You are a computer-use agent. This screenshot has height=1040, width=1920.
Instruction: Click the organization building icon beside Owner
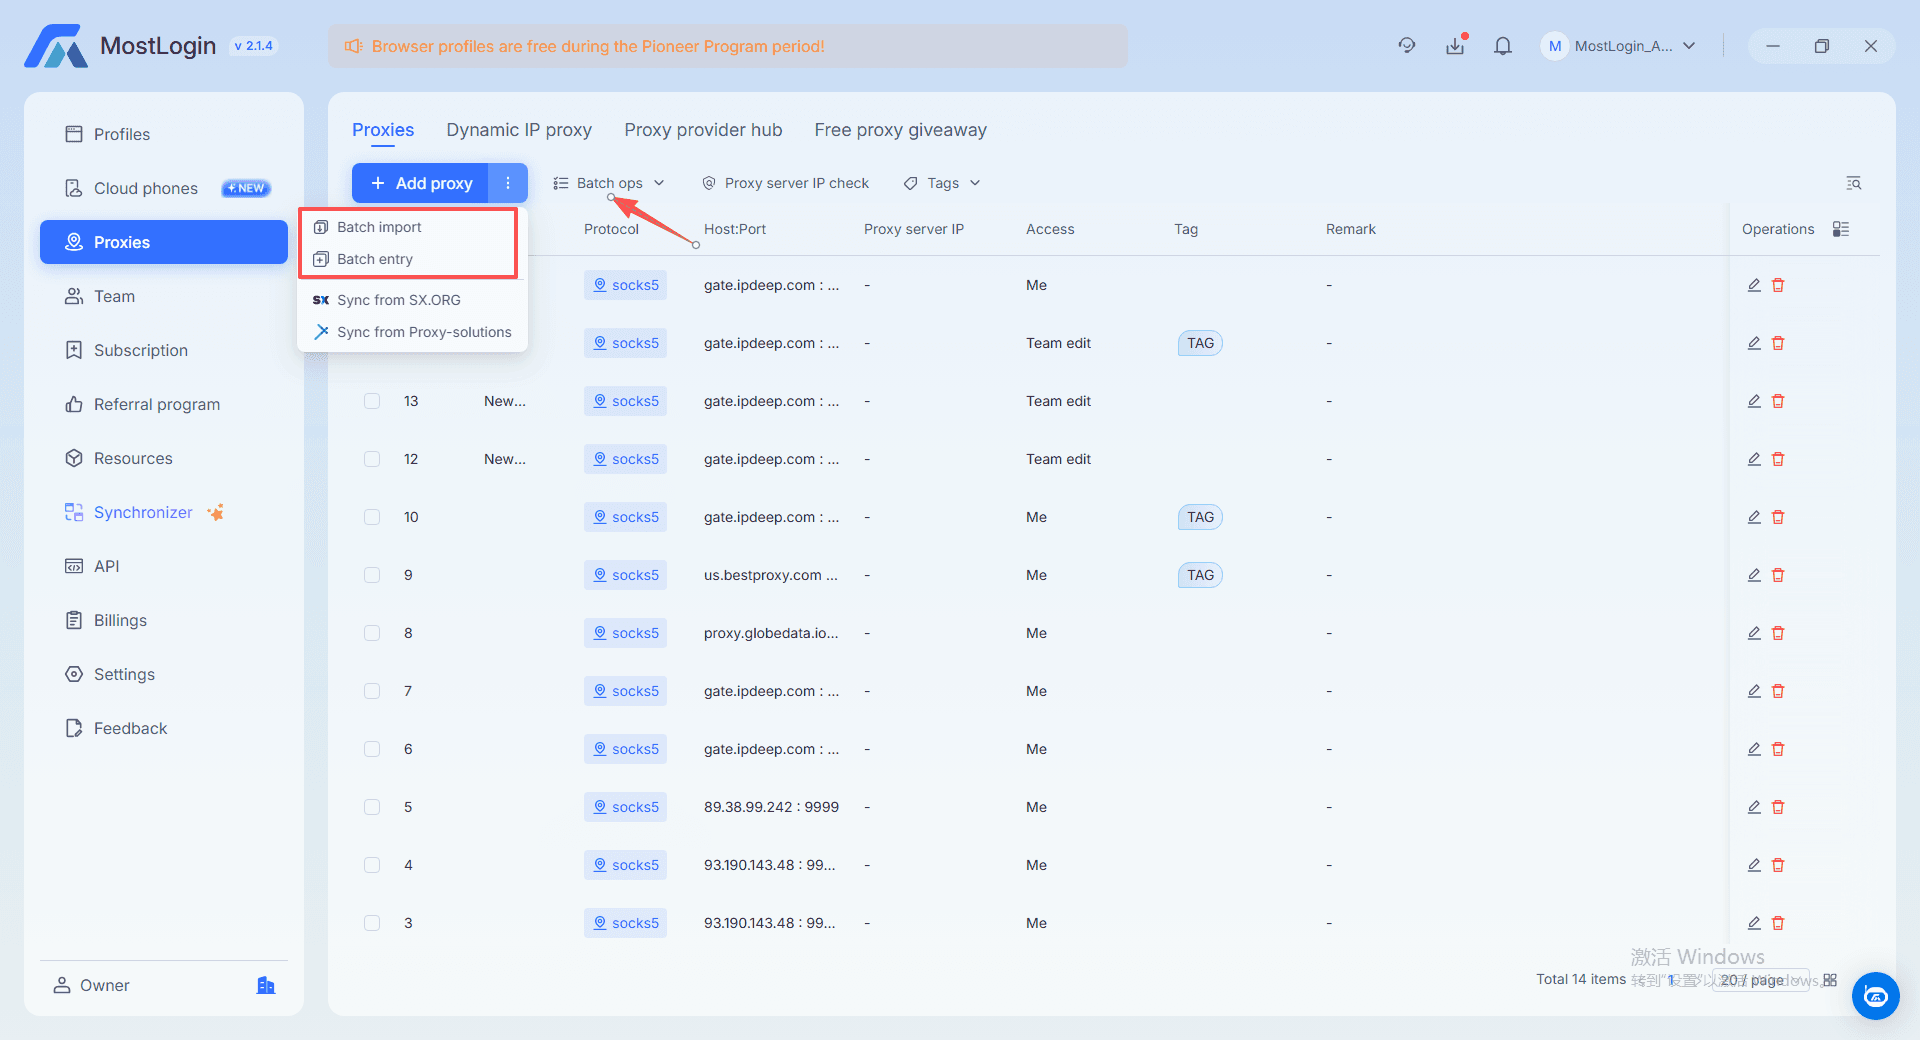coord(266,985)
